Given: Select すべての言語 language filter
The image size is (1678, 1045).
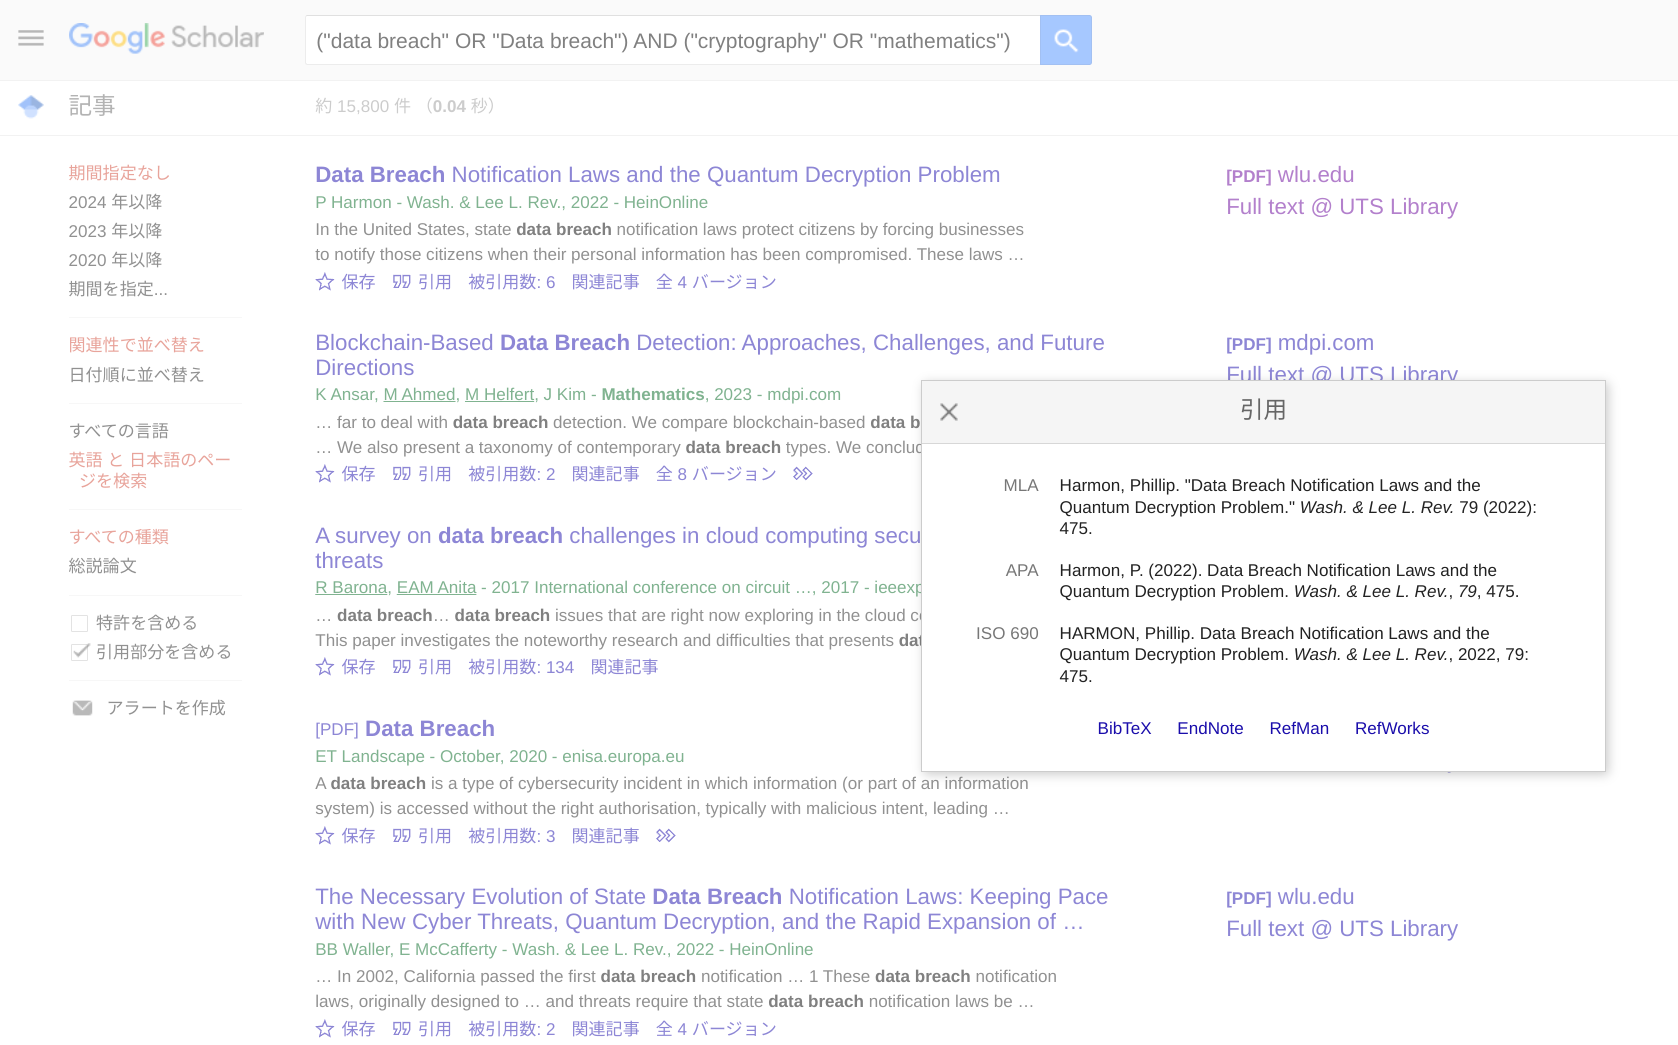Looking at the screenshot, I should pyautogui.click(x=119, y=431).
